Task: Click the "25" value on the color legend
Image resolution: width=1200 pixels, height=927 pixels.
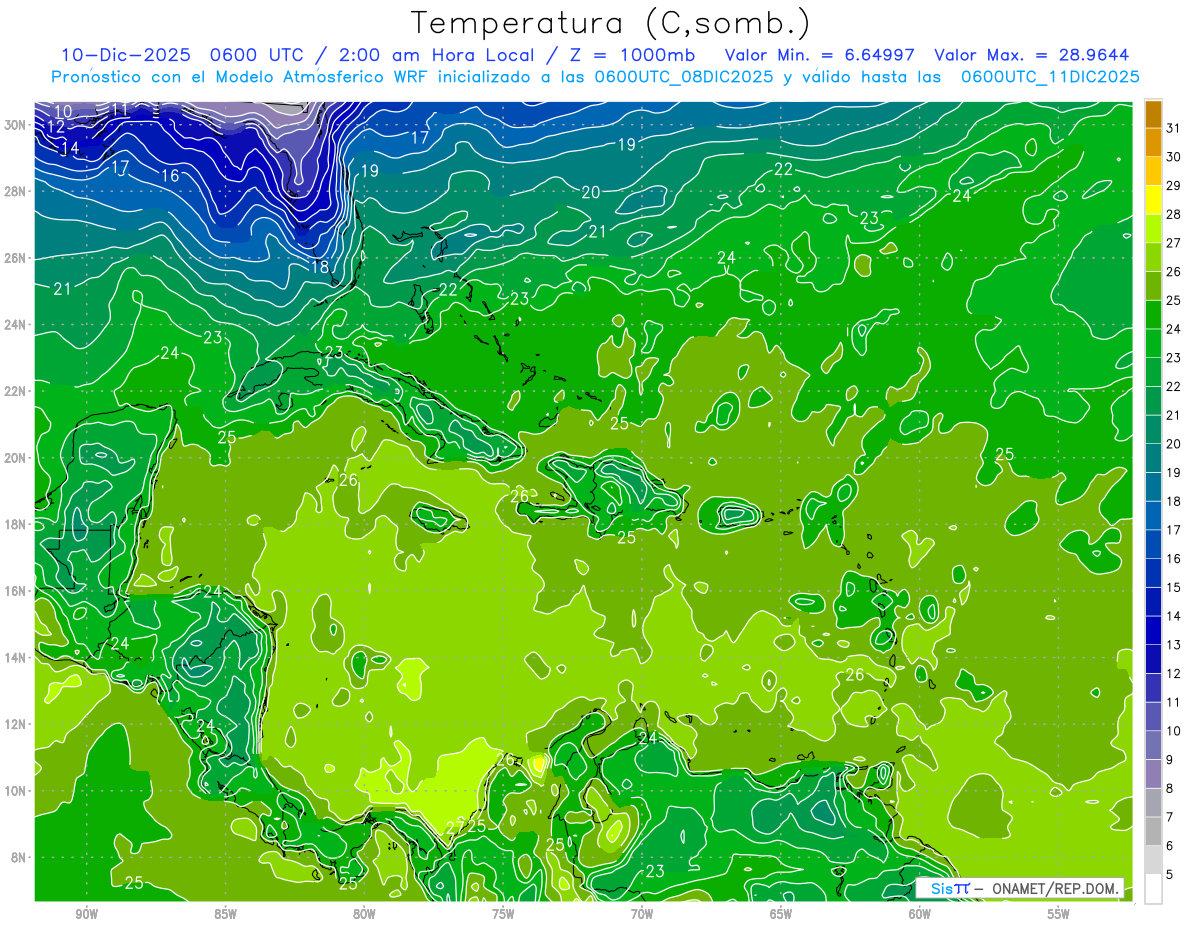Action: click(x=1174, y=300)
